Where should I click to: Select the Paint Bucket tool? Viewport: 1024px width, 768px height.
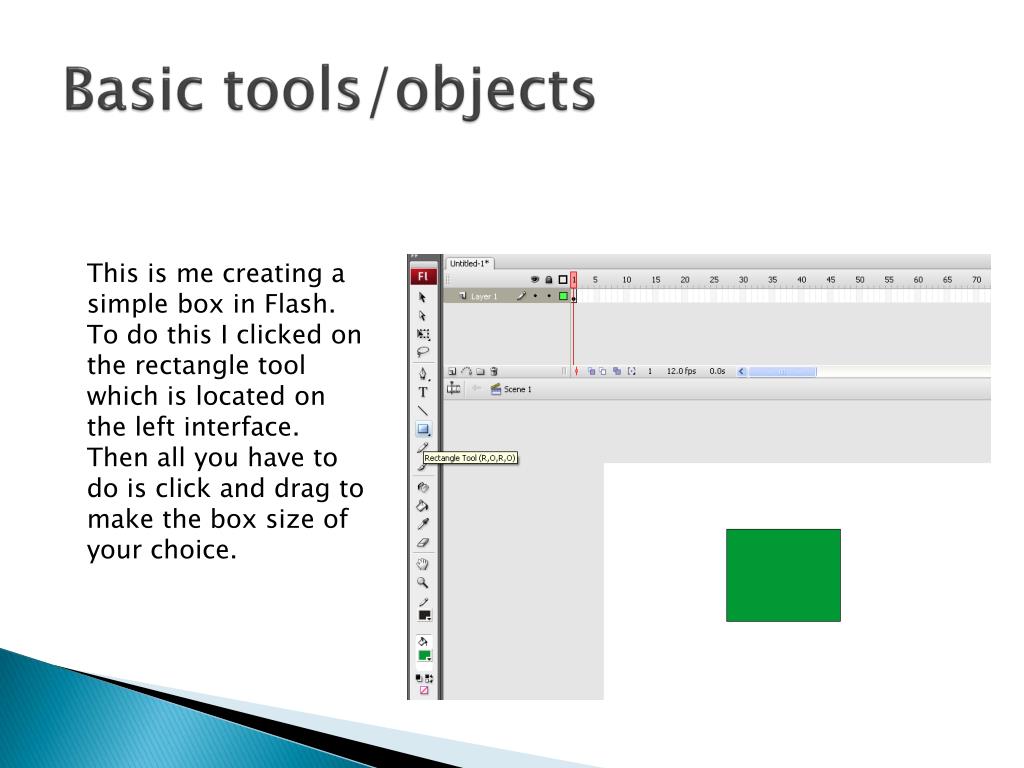point(423,505)
